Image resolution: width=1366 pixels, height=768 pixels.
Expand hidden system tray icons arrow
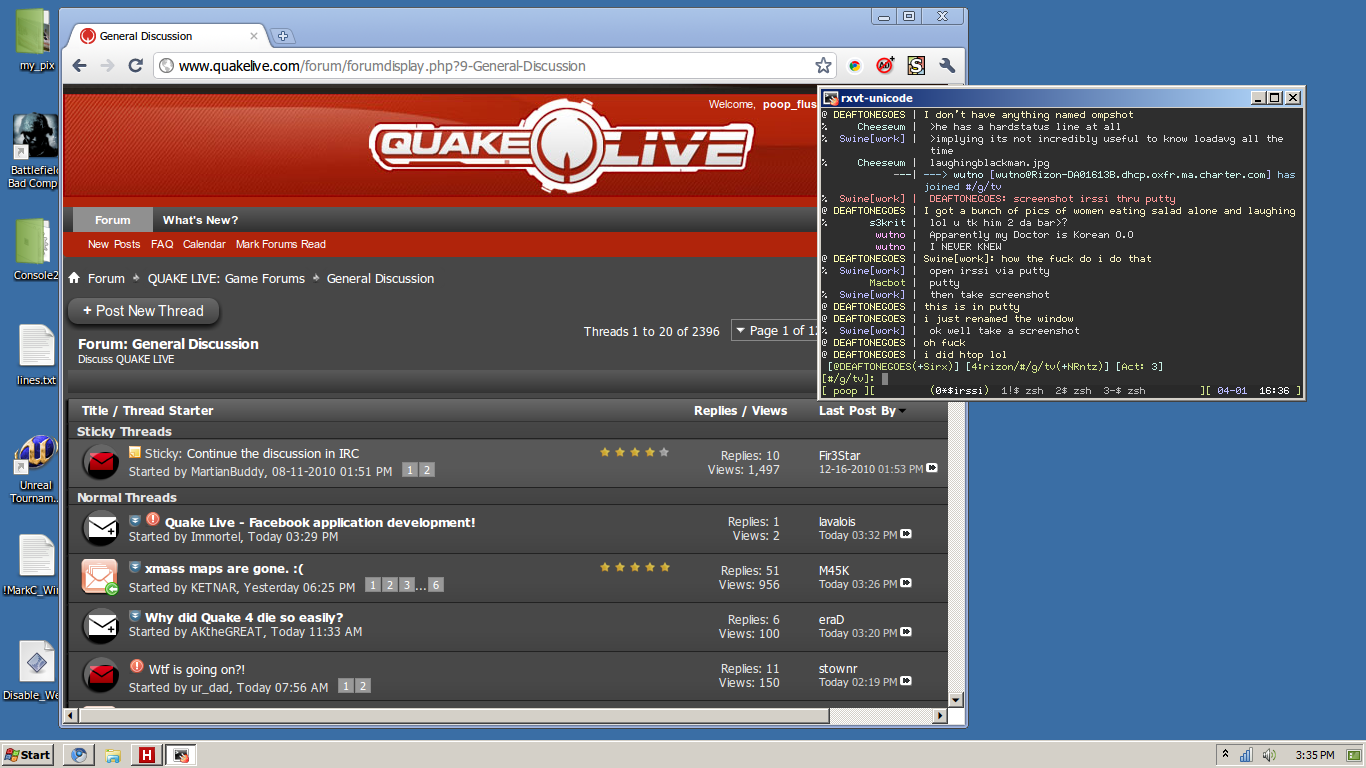(x=1225, y=754)
